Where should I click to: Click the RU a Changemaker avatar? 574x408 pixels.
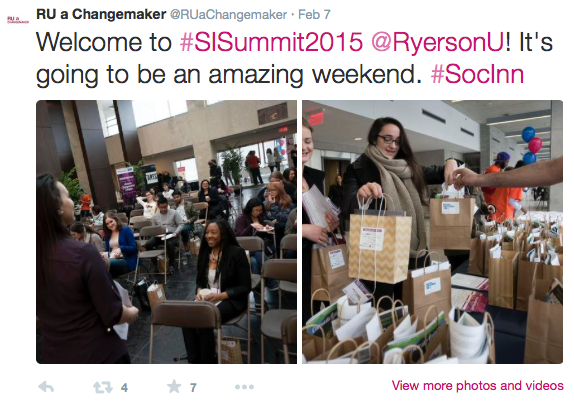coord(18,20)
